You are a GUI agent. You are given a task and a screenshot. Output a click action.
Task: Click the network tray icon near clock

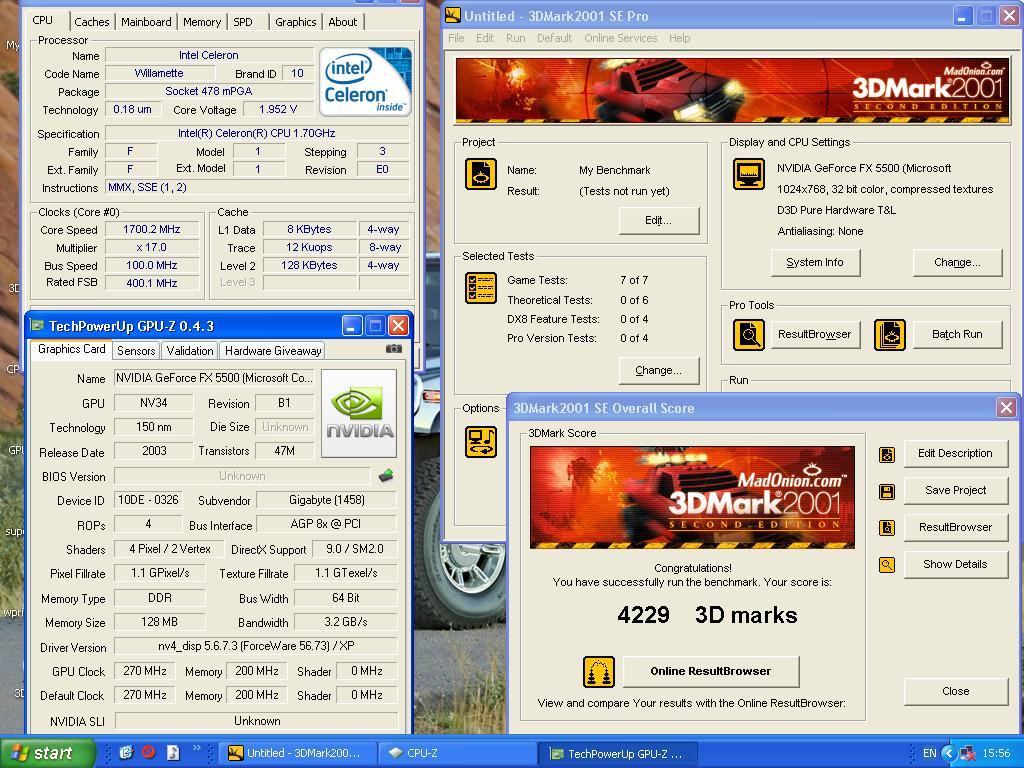(x=968, y=753)
